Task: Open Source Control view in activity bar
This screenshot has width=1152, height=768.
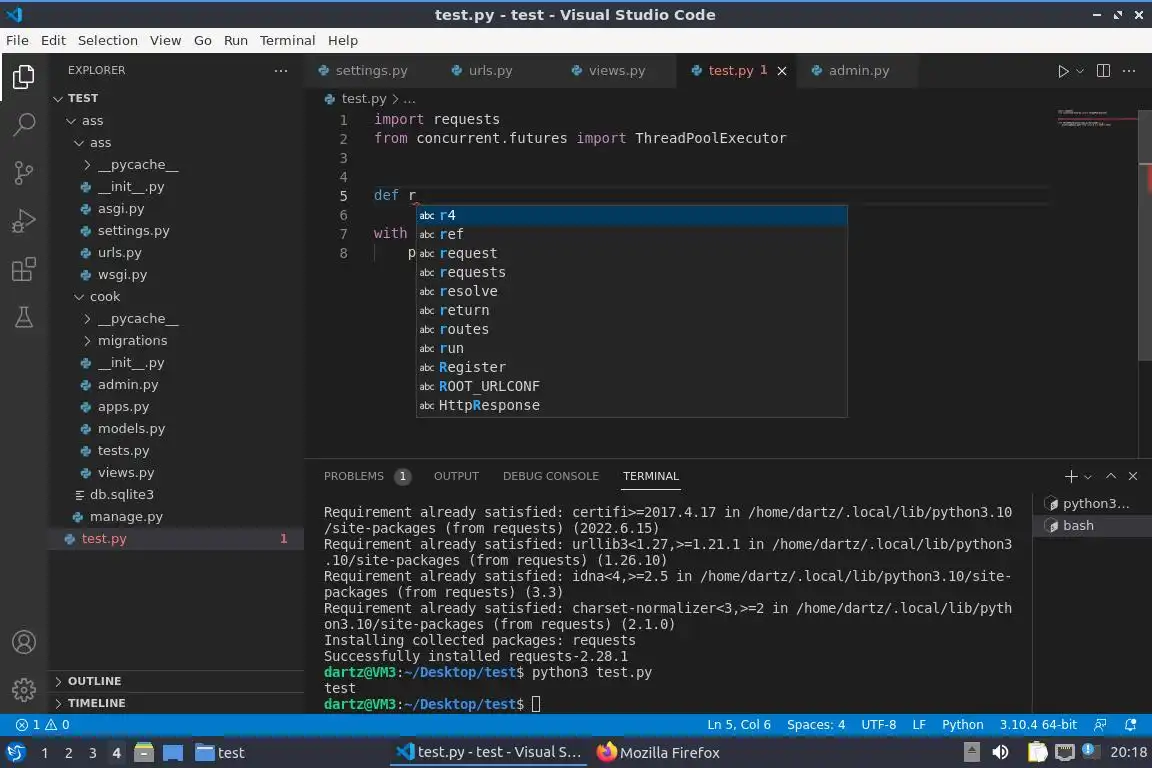Action: tap(24, 173)
